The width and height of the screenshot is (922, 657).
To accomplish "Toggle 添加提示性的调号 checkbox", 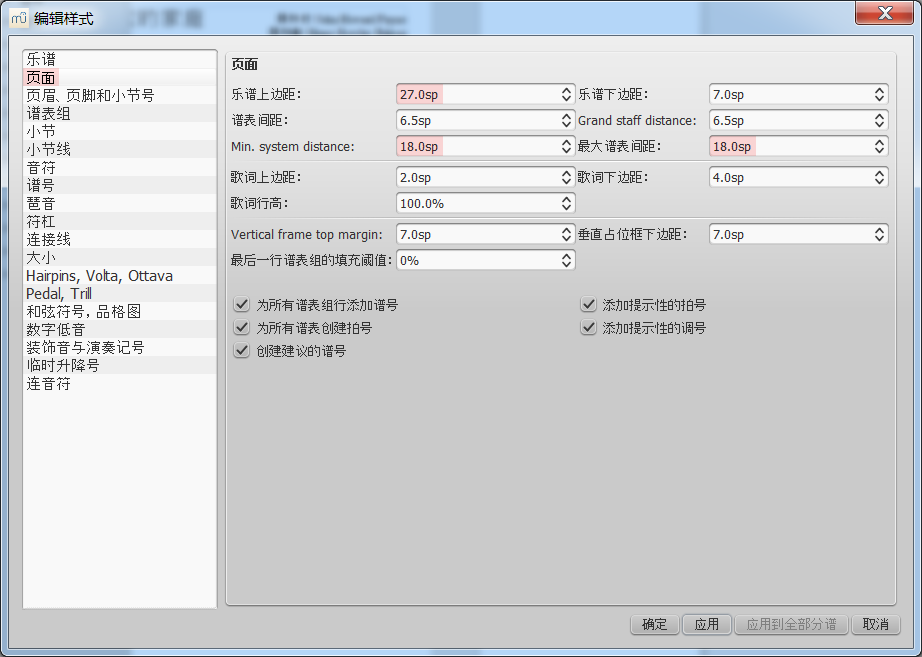I will pos(588,328).
